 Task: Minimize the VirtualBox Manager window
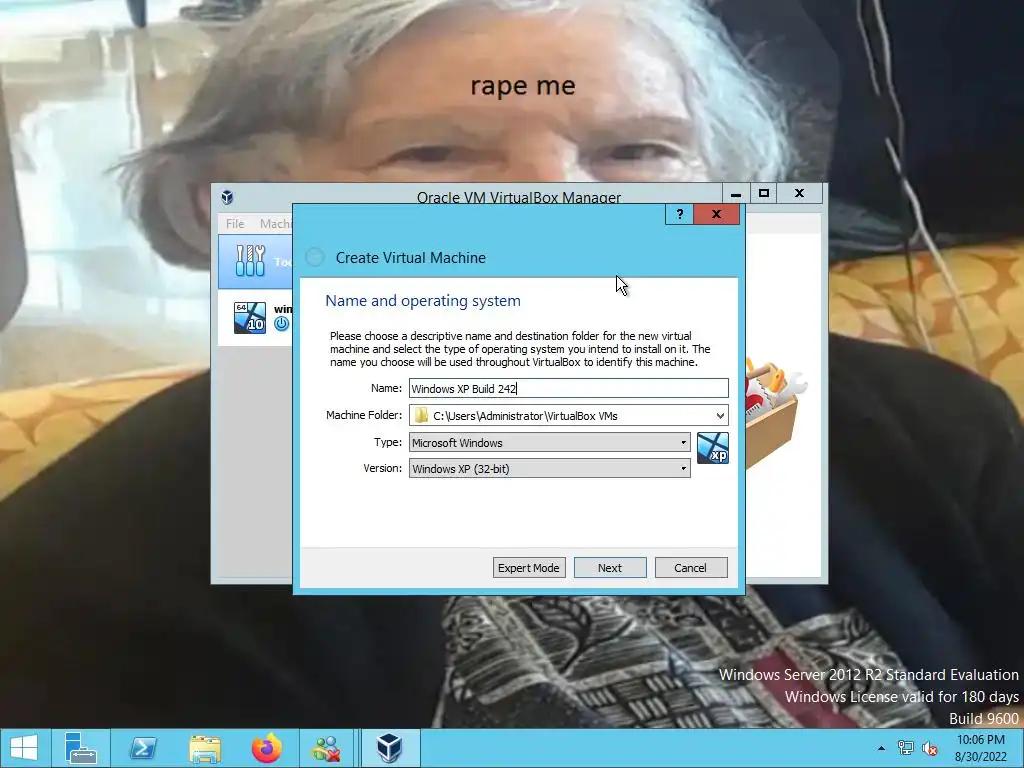736,193
